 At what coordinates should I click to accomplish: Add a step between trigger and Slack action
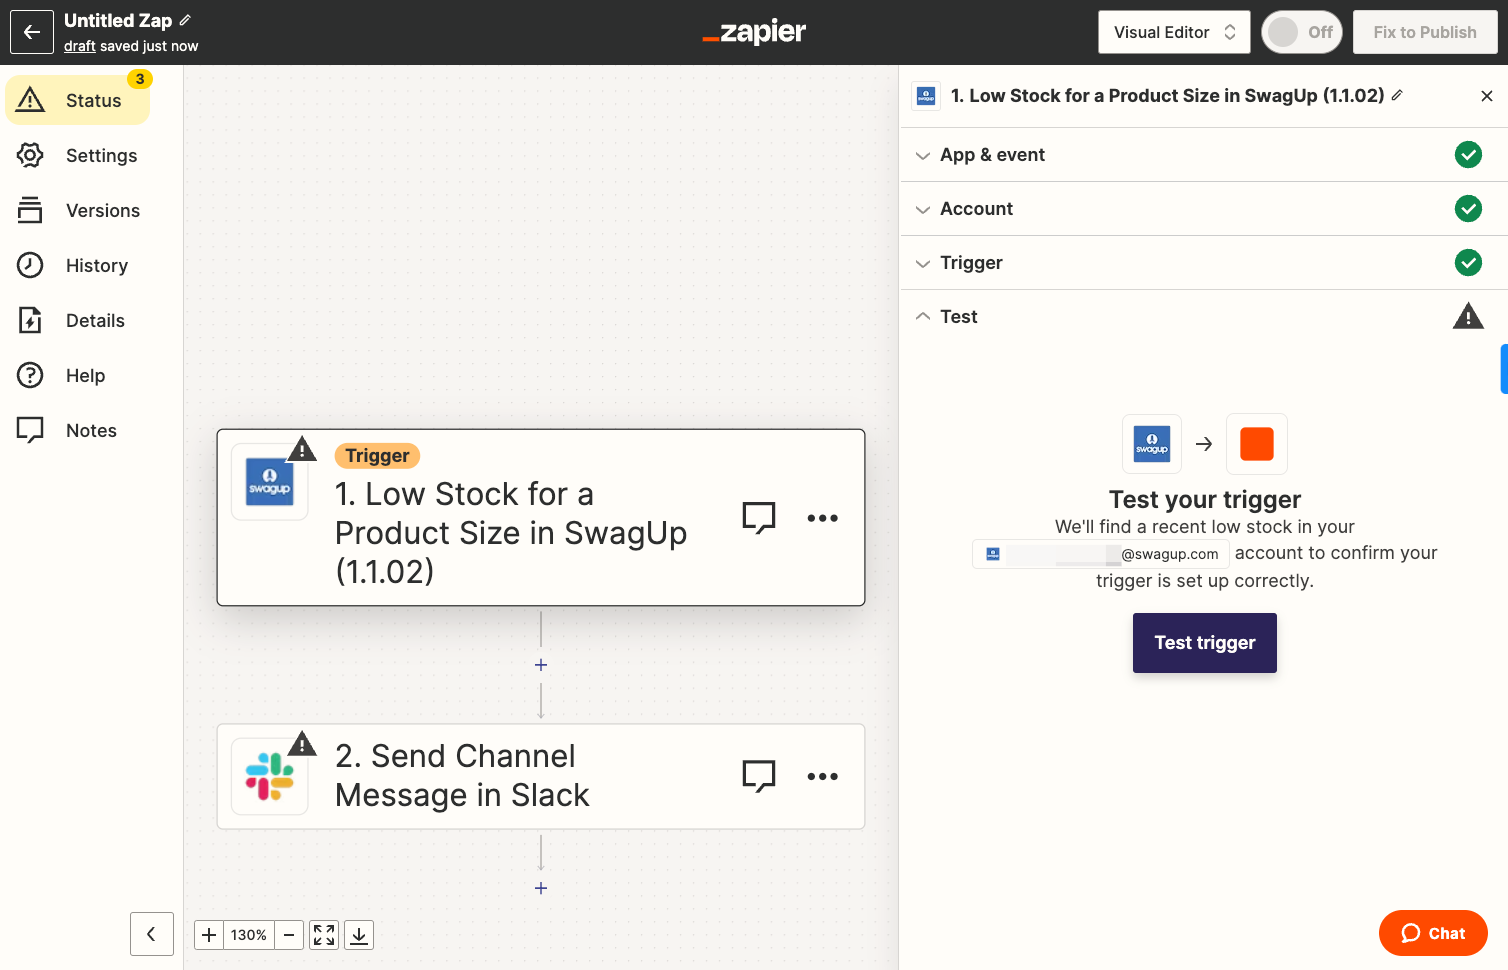tap(541, 665)
